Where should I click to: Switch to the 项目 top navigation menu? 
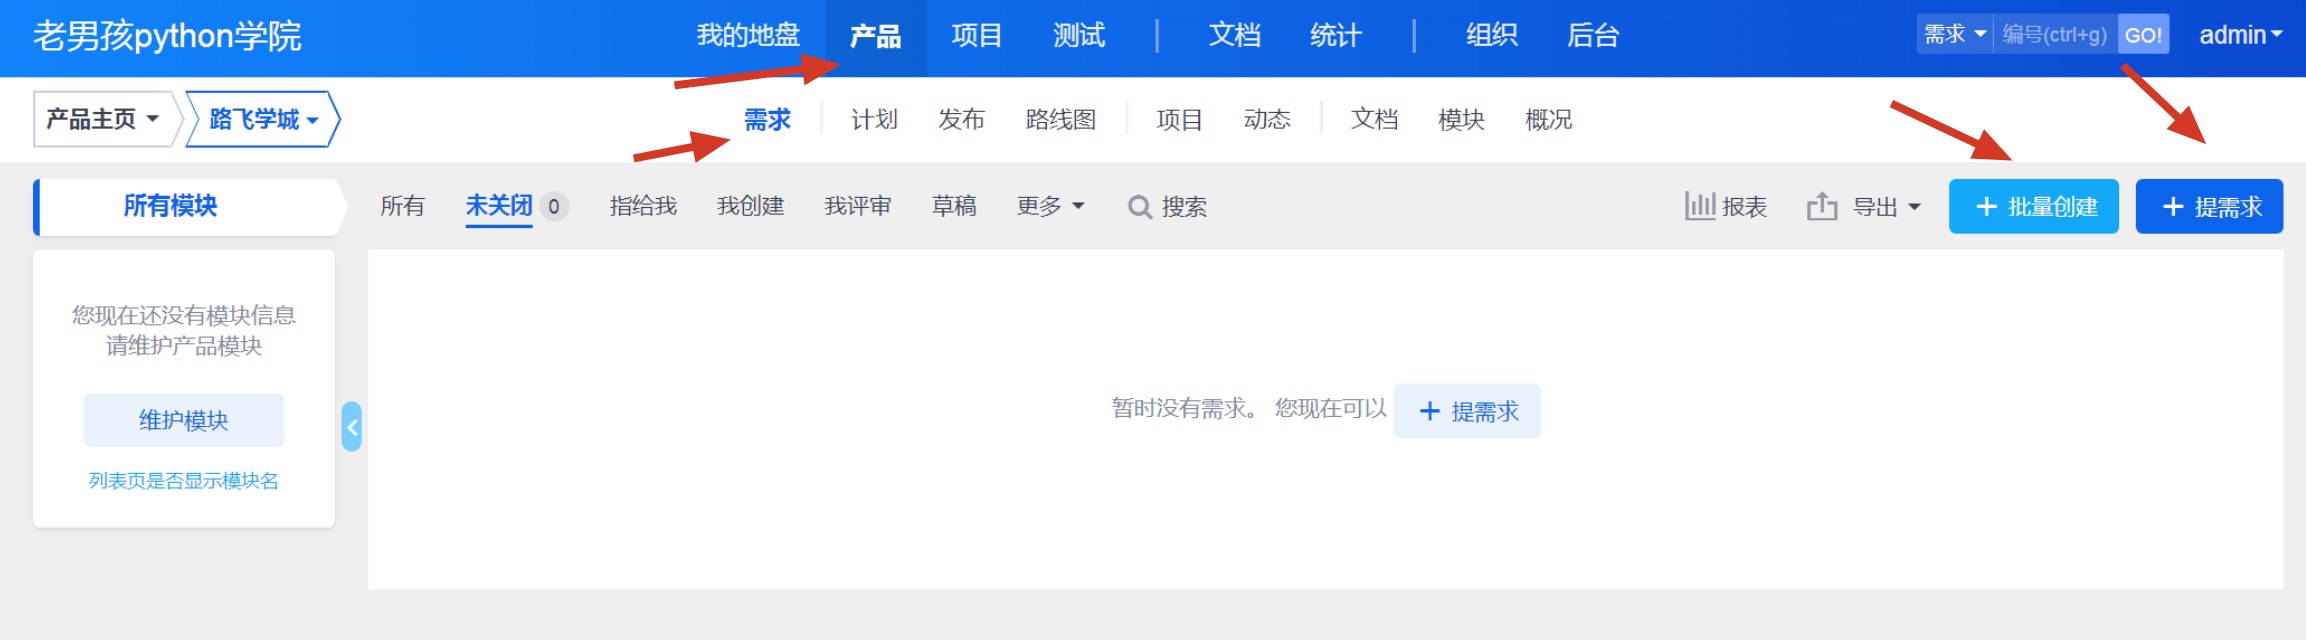[x=976, y=36]
